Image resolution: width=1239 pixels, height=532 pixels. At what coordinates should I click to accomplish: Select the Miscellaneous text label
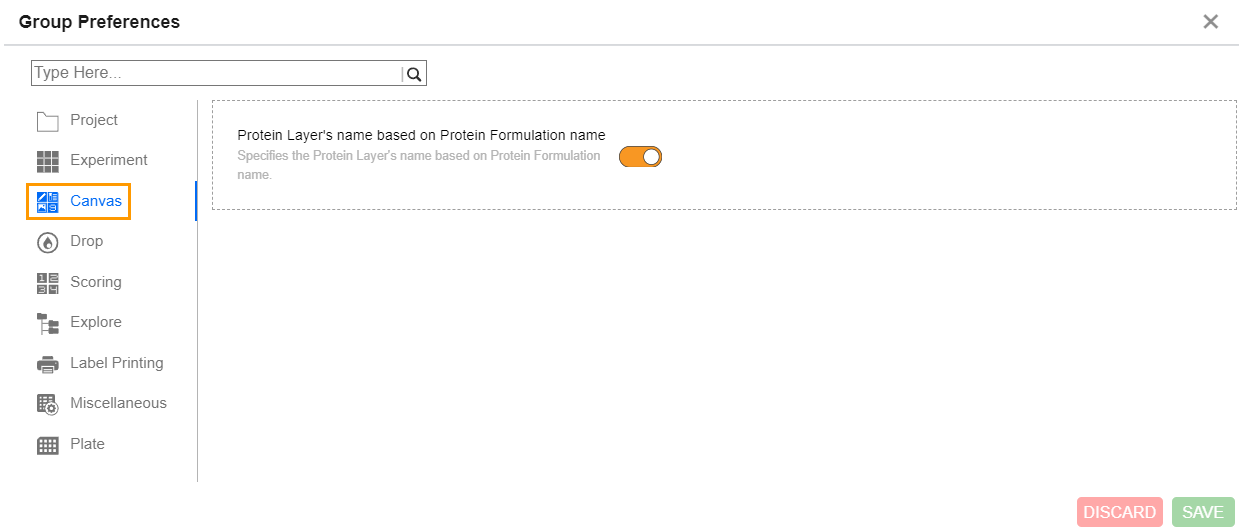click(x=118, y=403)
